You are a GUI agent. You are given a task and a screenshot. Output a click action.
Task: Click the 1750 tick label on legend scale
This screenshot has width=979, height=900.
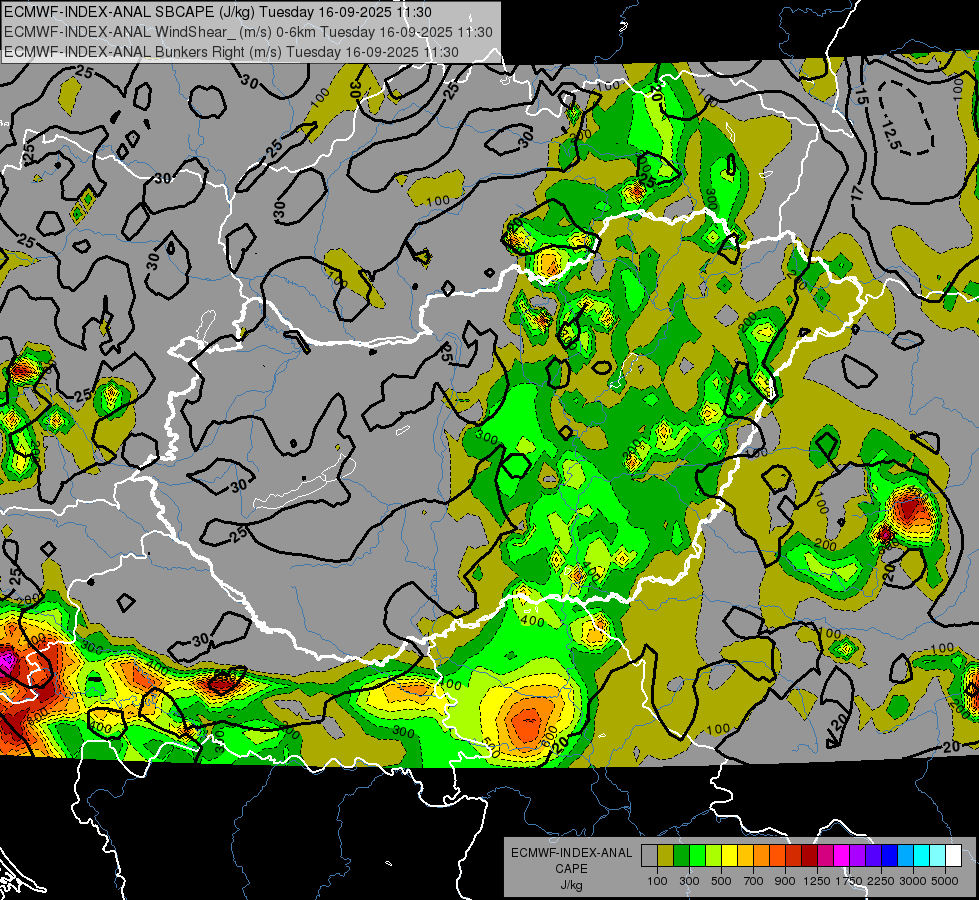[849, 881]
